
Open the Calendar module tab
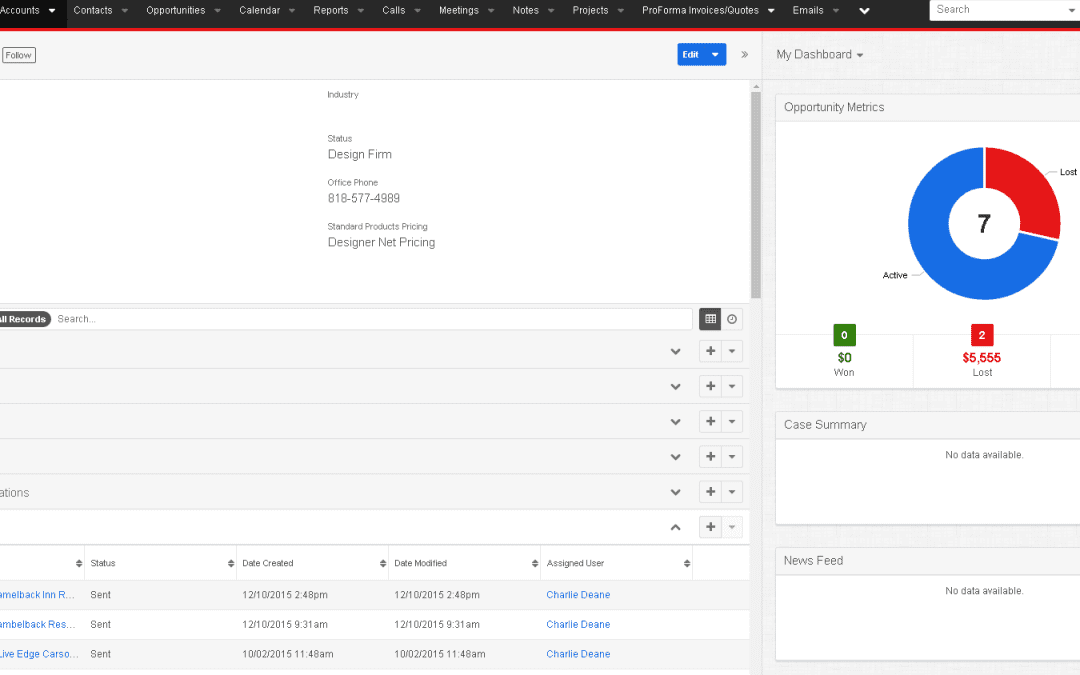(x=260, y=10)
